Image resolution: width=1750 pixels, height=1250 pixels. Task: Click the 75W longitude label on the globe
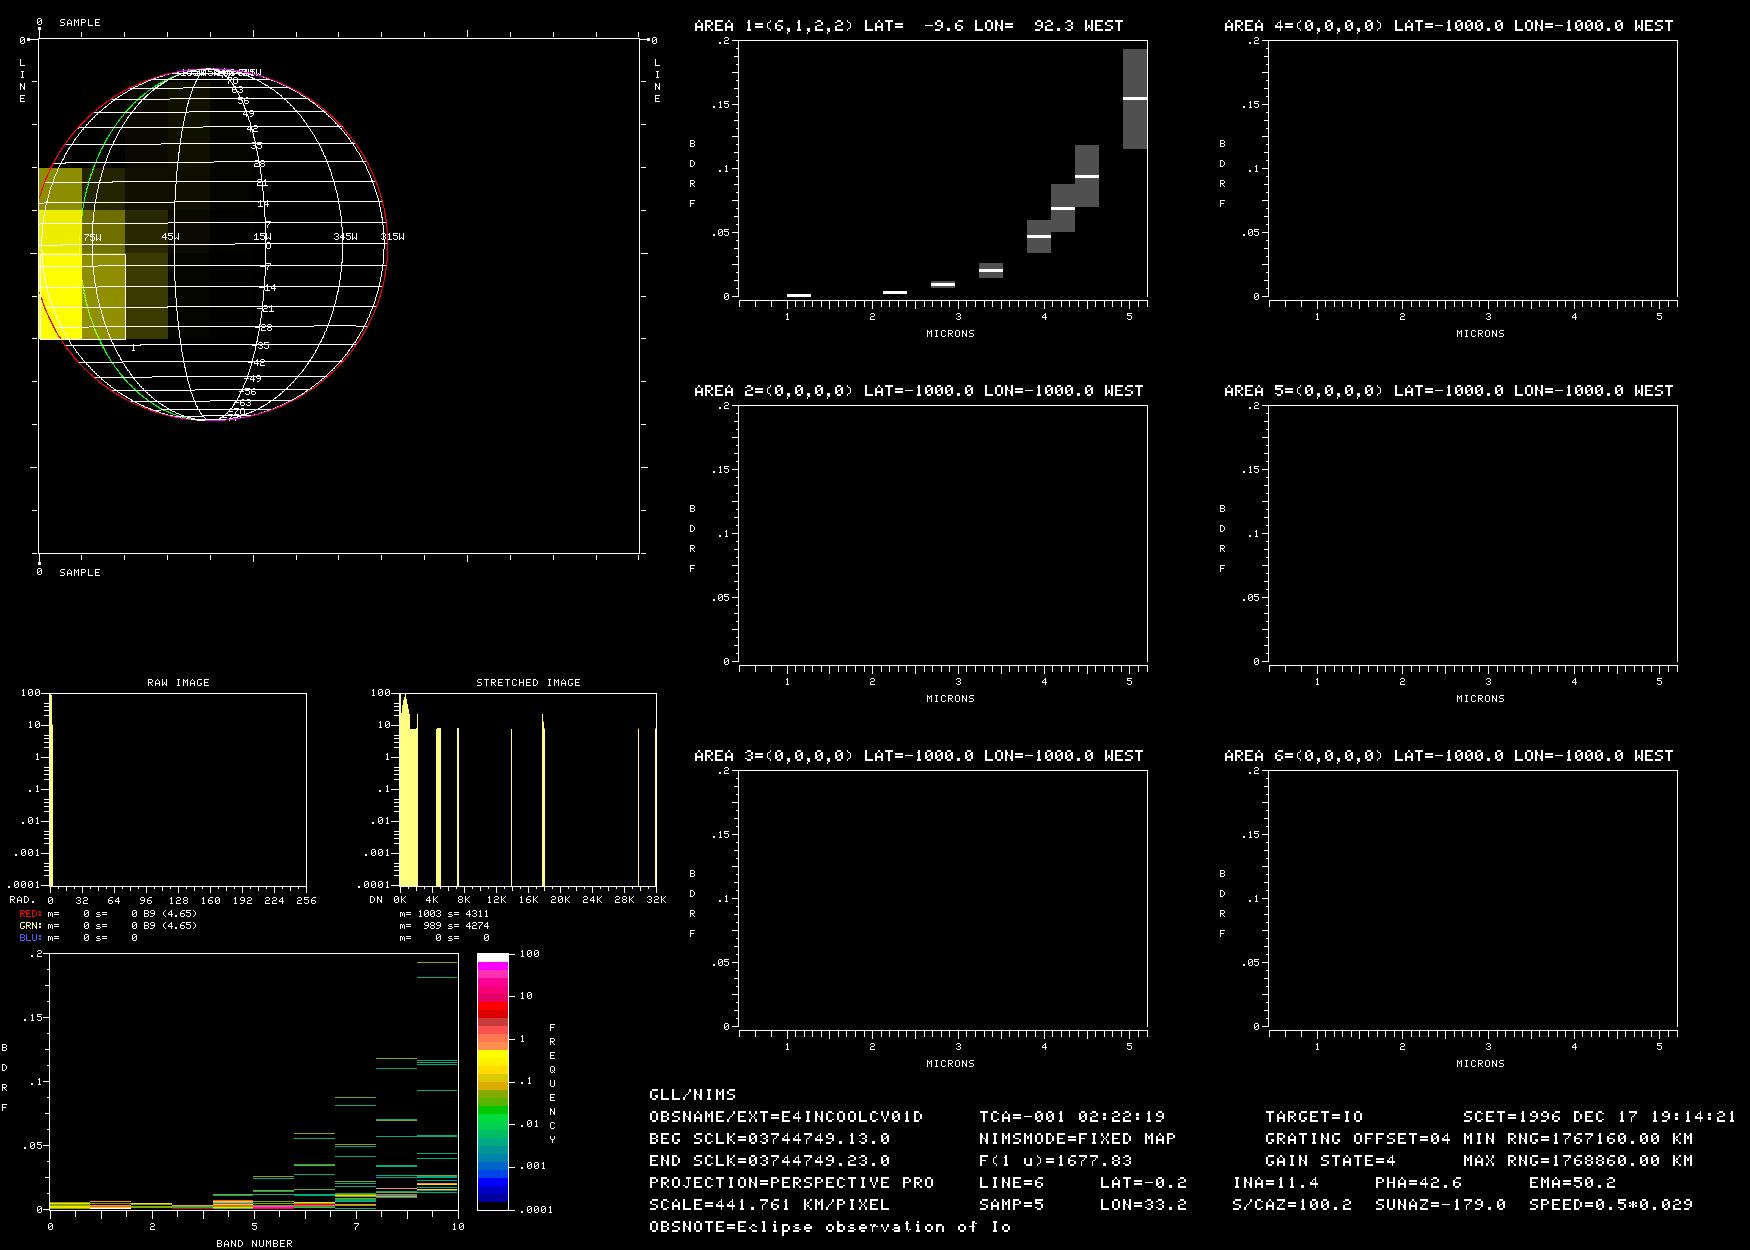click(92, 237)
